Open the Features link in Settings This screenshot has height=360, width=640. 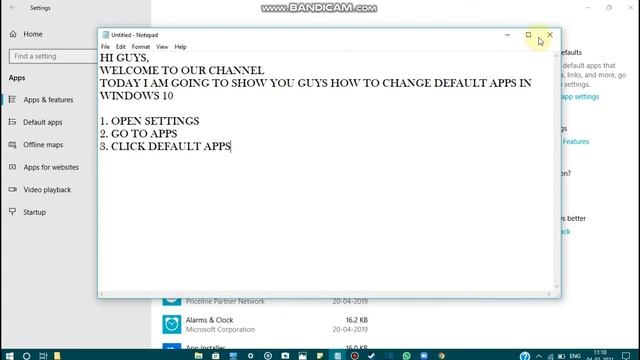(576, 142)
